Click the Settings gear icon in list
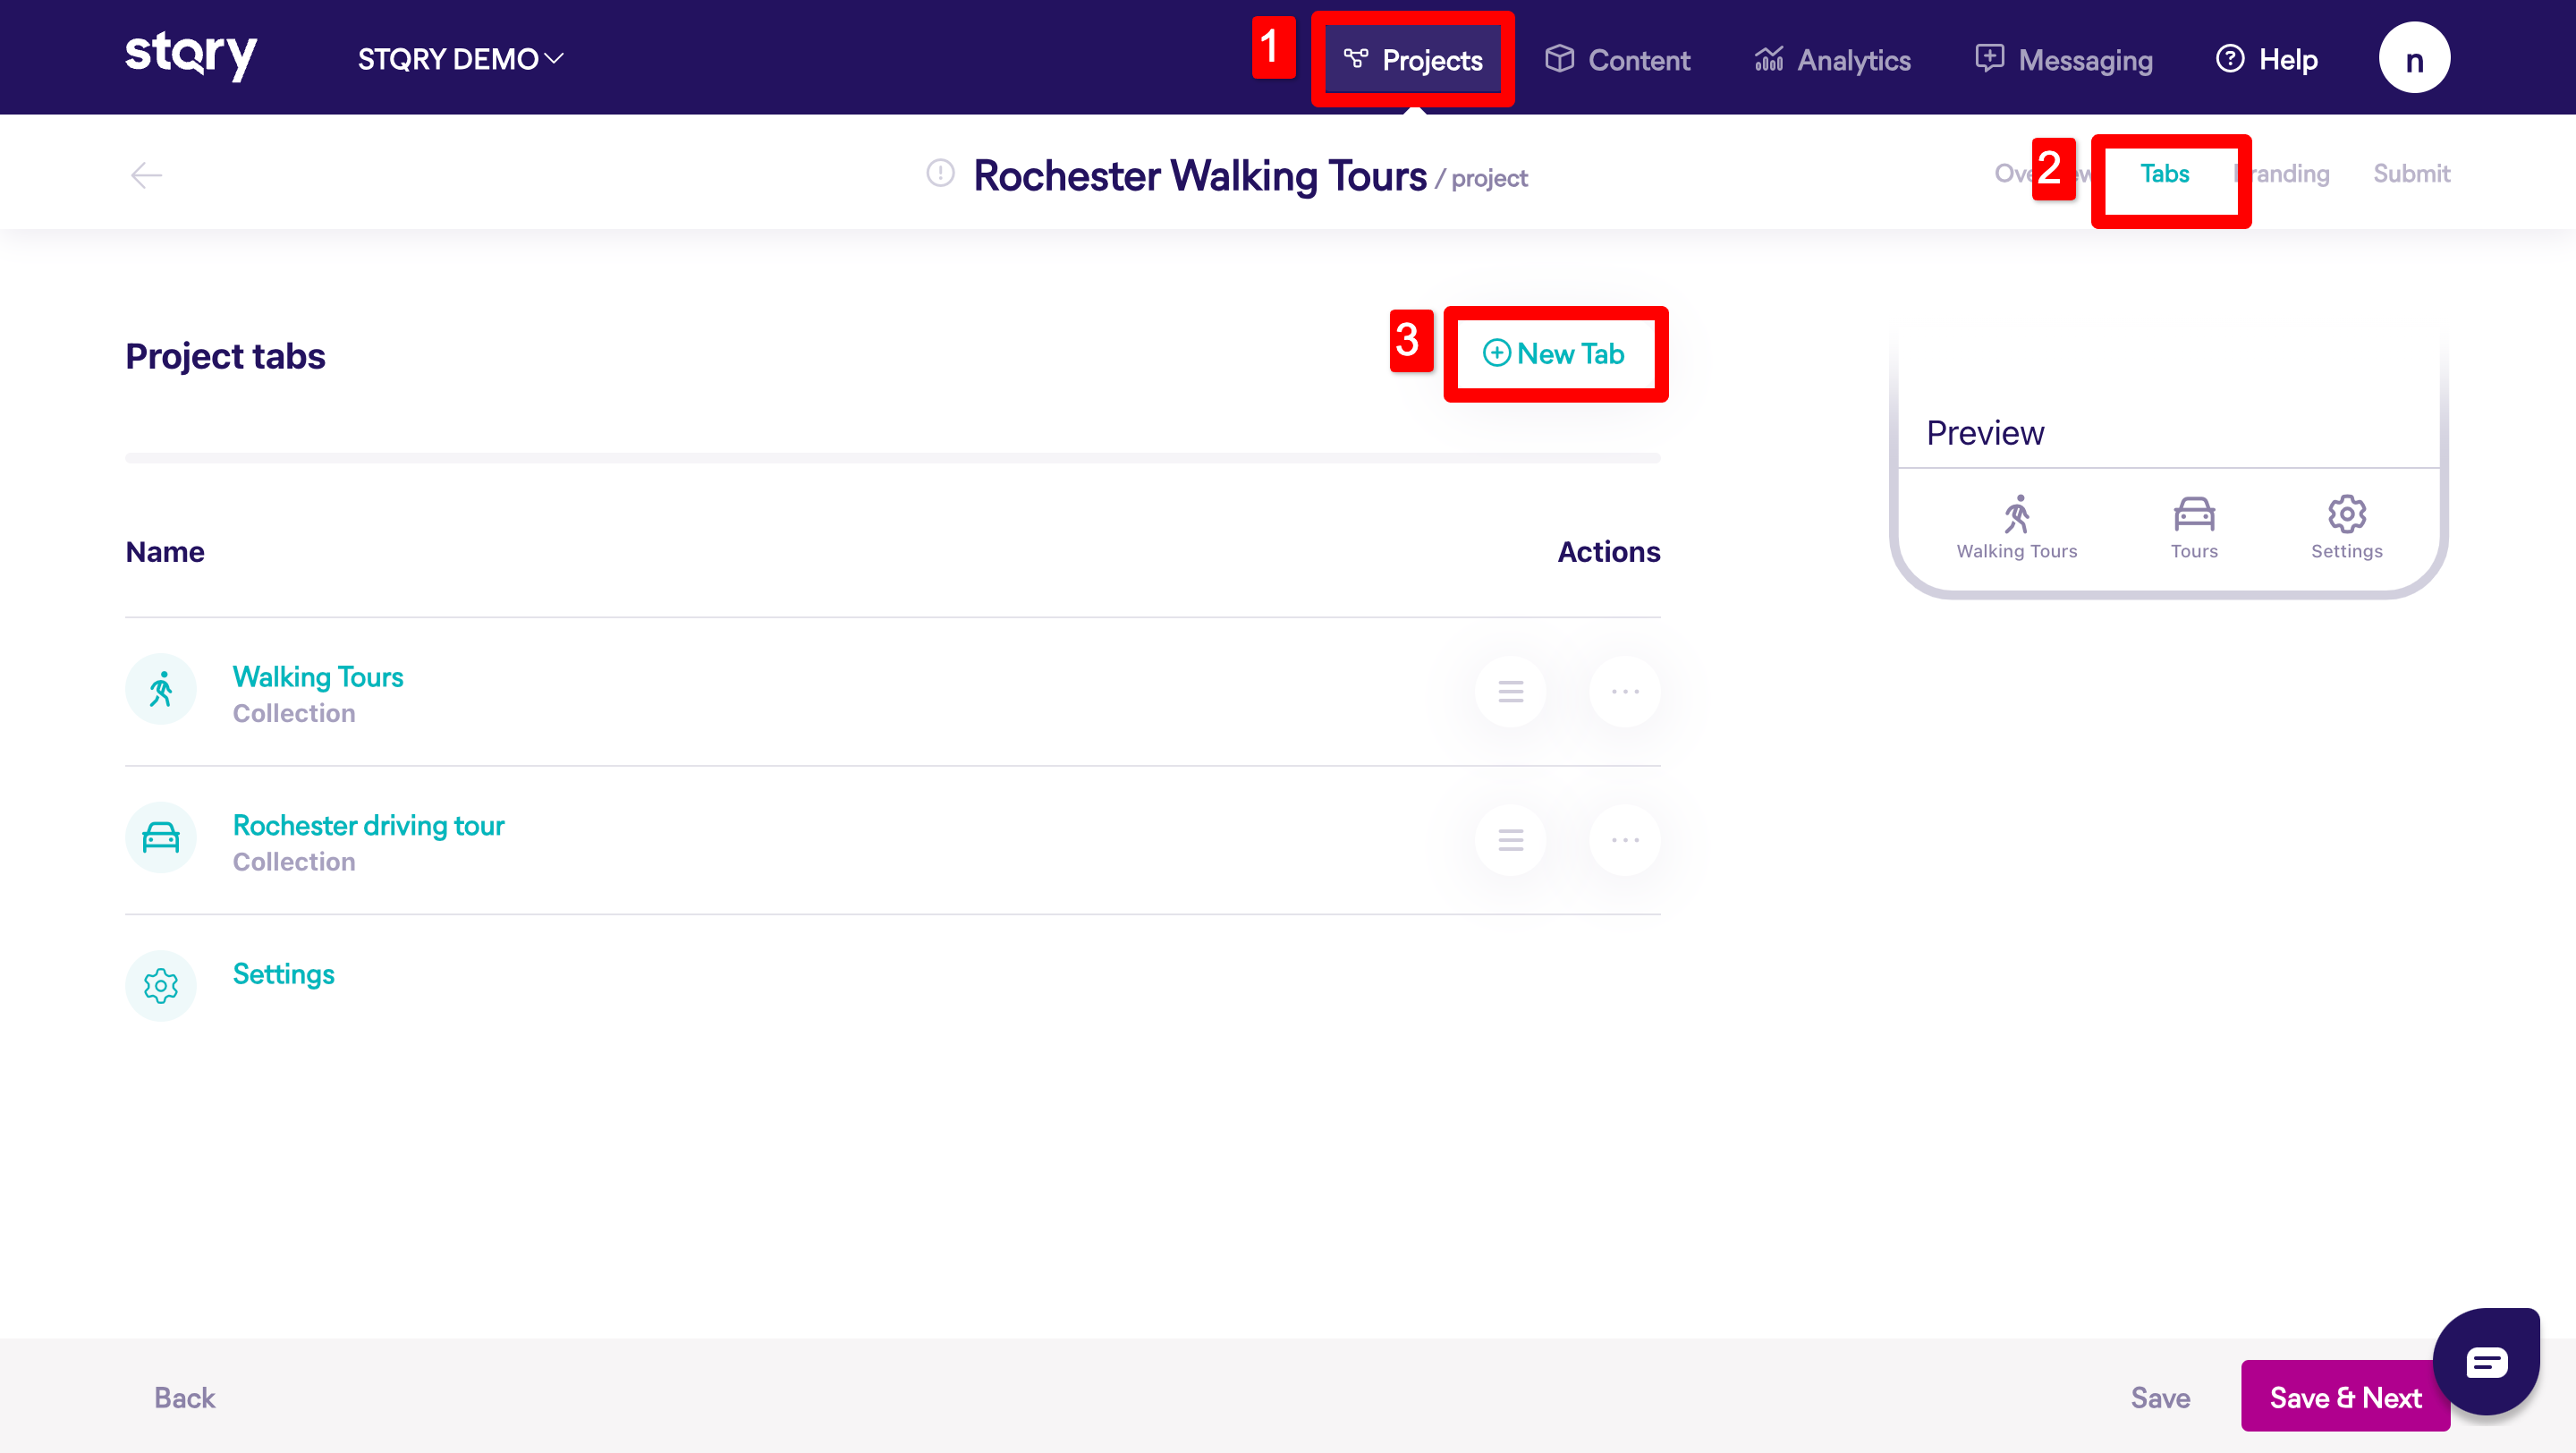 [x=161, y=986]
